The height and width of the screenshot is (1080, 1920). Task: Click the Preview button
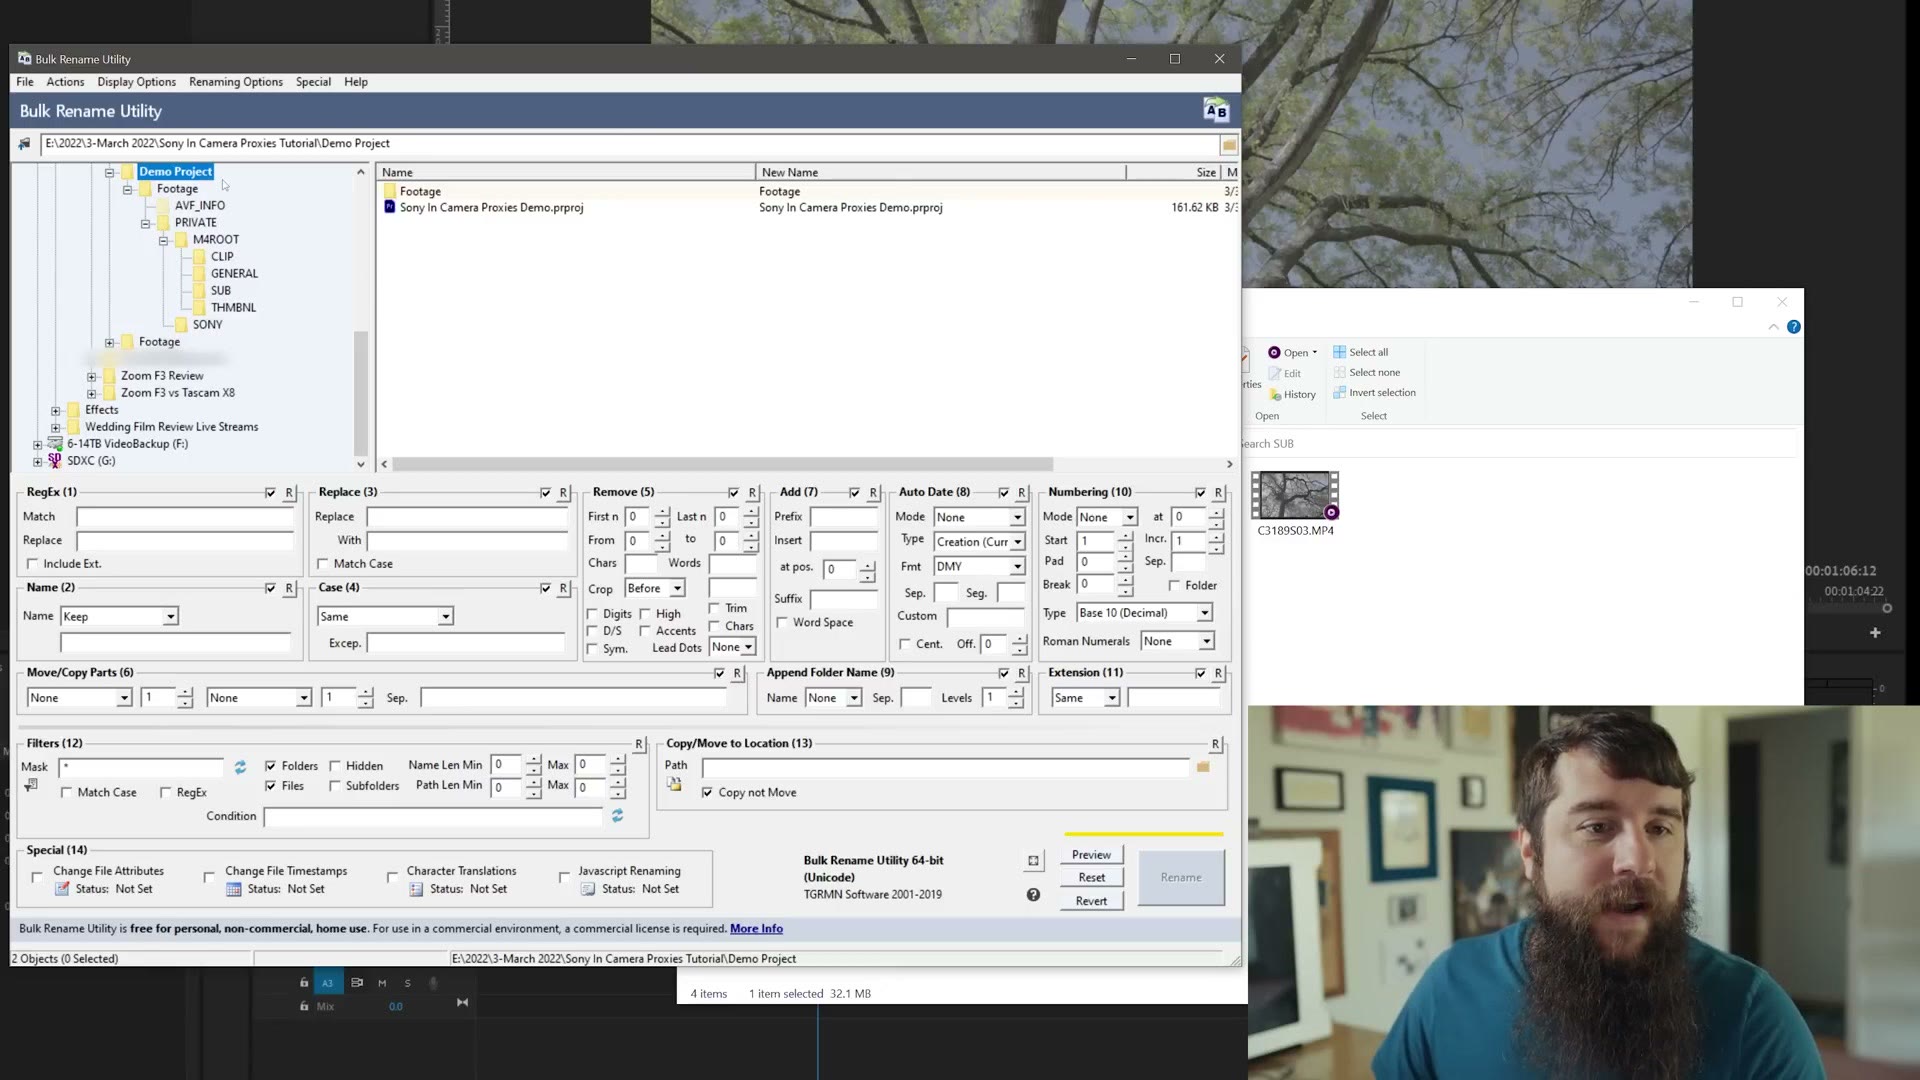click(x=1091, y=855)
